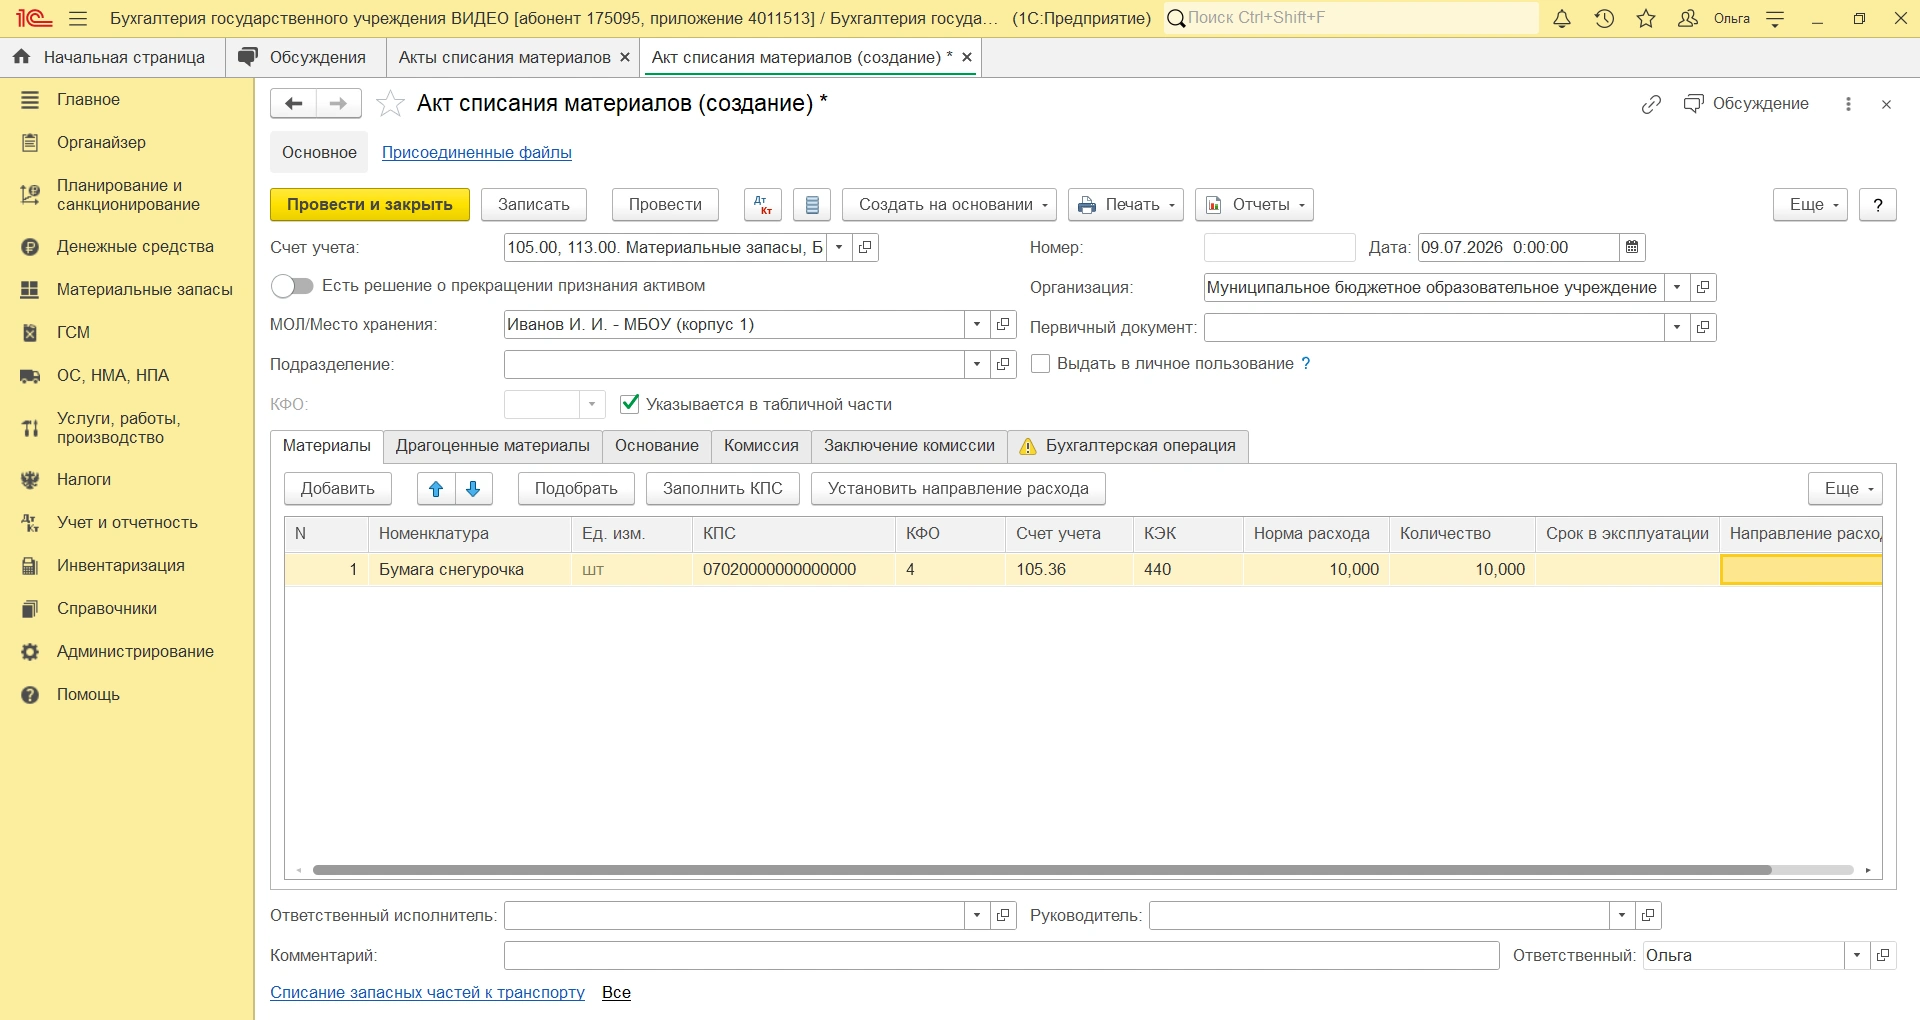Move row up with blue arrow
The height and width of the screenshot is (1020, 1920).
436,489
